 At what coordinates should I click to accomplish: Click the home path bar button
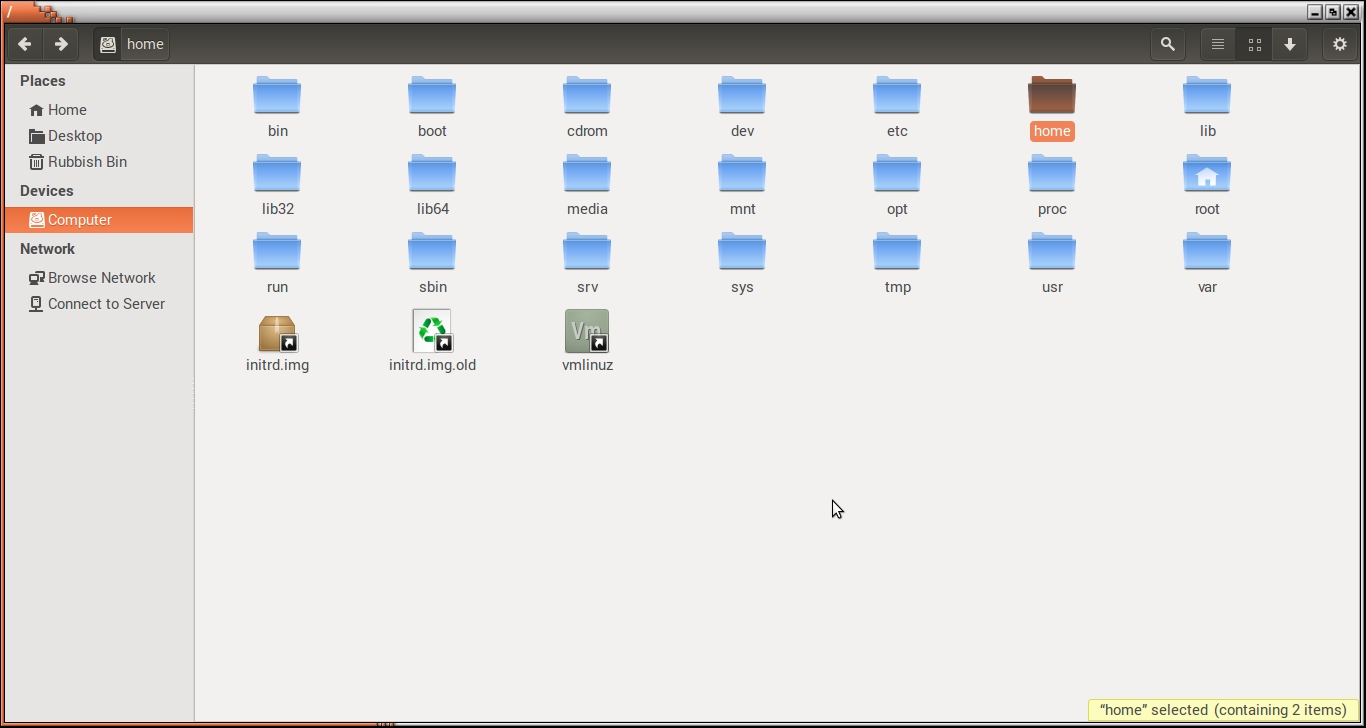(x=132, y=44)
